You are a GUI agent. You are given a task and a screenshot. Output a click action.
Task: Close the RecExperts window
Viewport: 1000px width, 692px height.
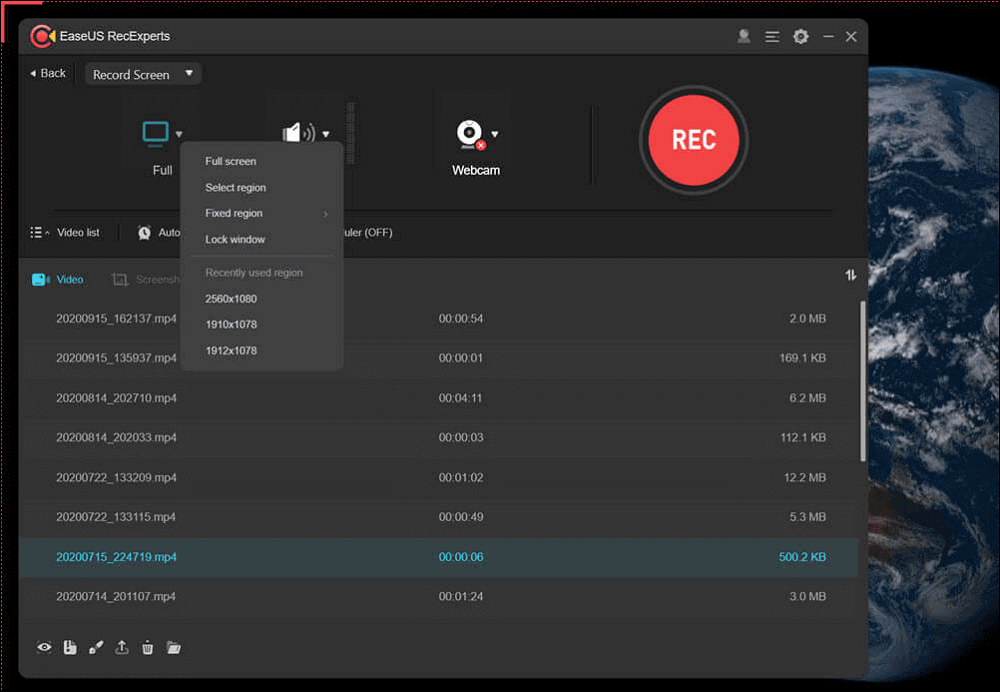[851, 36]
